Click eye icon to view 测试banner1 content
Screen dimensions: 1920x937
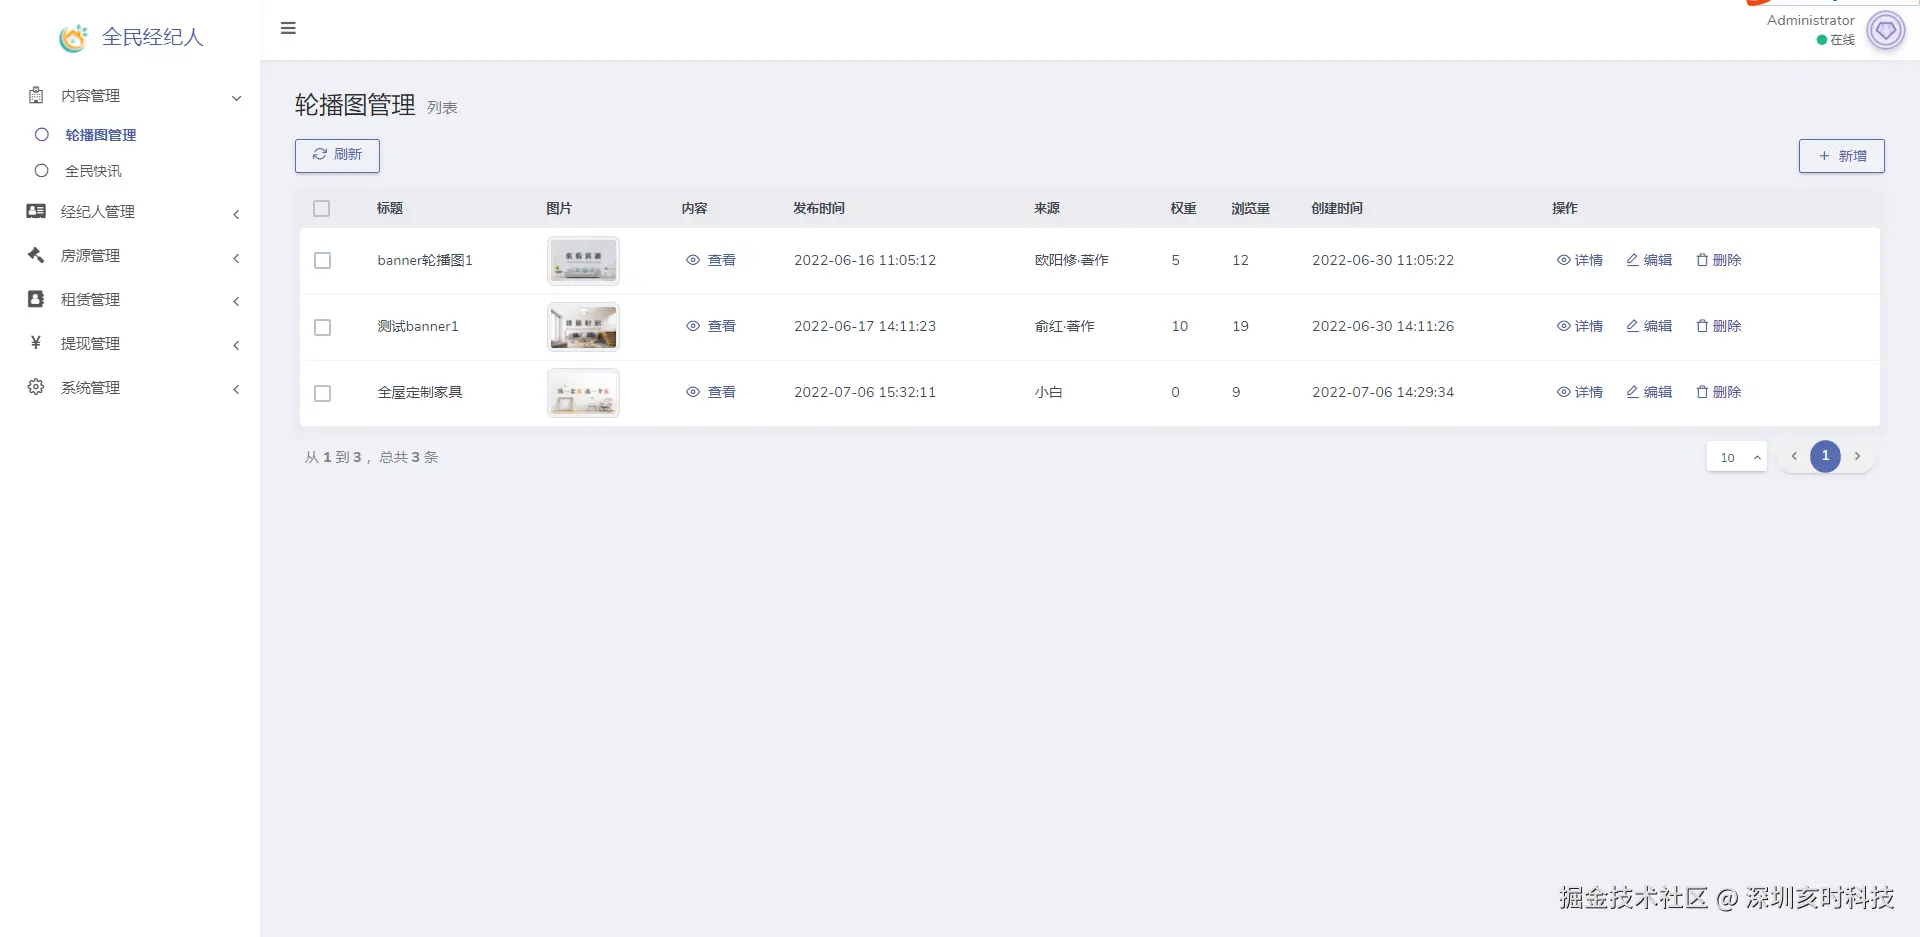[x=693, y=326]
